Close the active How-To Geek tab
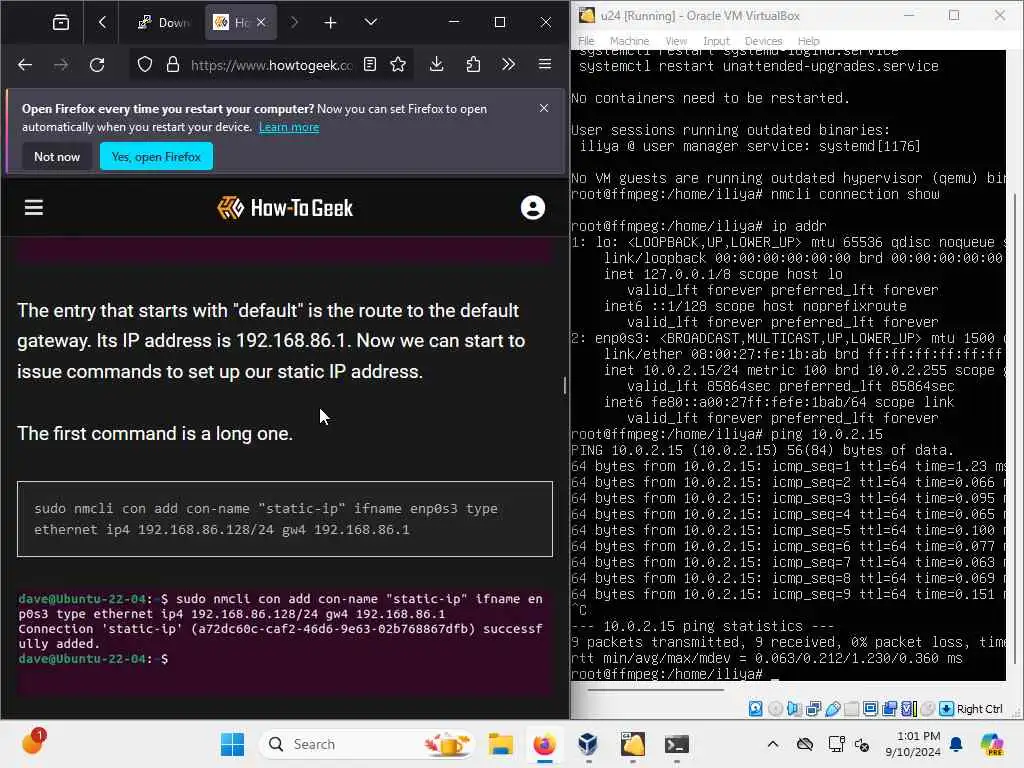This screenshot has width=1024, height=768. pos(261,23)
